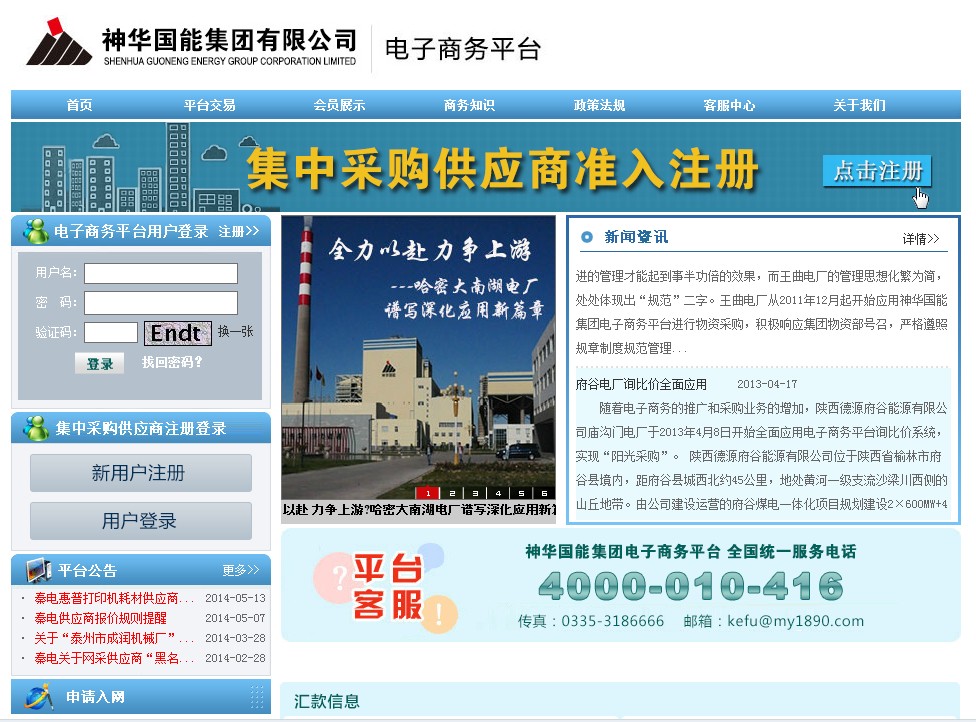Open the 首页 home menu item

pyautogui.click(x=80, y=105)
